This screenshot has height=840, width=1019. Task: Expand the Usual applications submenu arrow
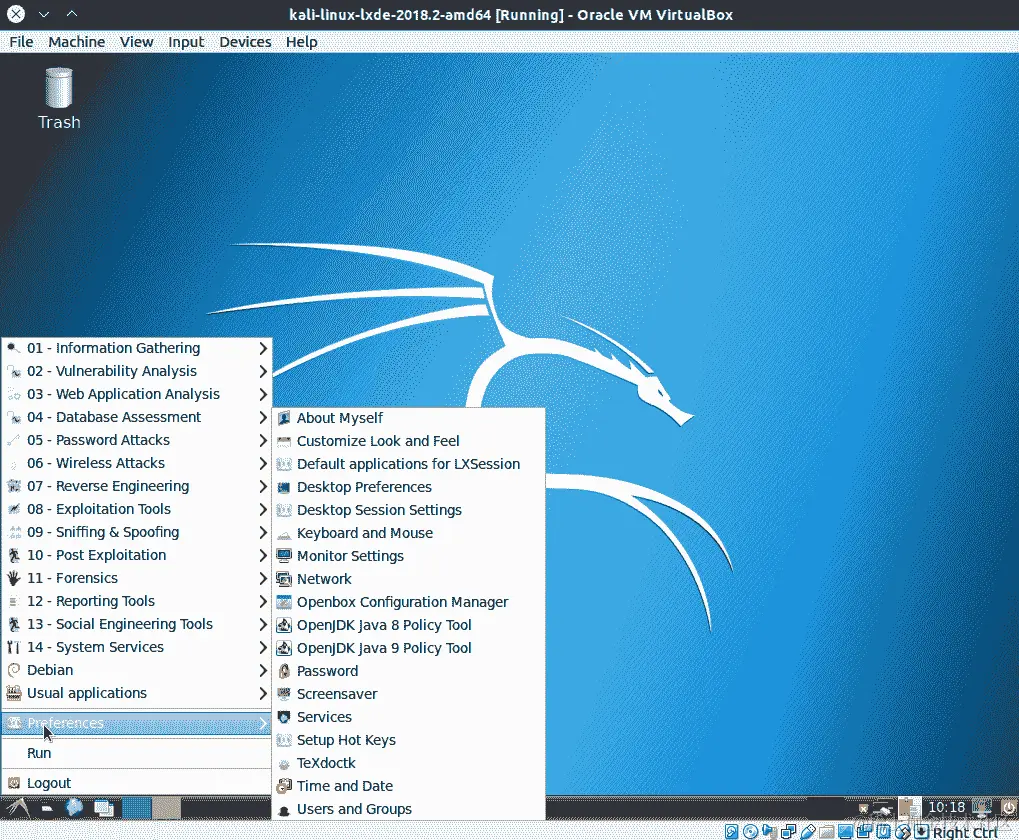tap(263, 694)
